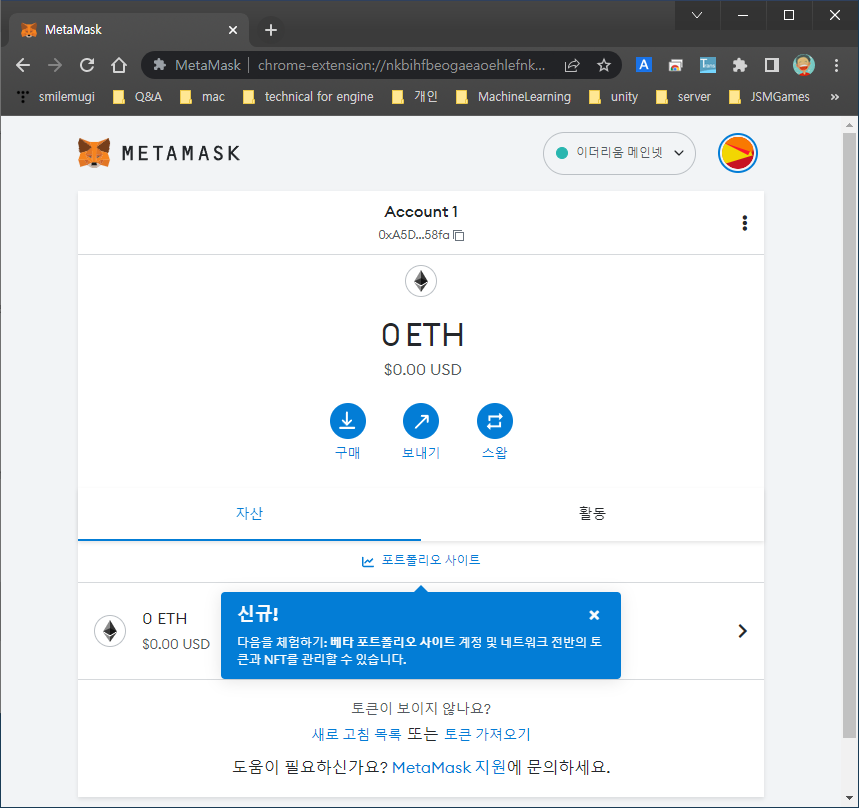The height and width of the screenshot is (808, 859).
Task: Click the ETH token icon in asset row
Action: click(x=110, y=631)
